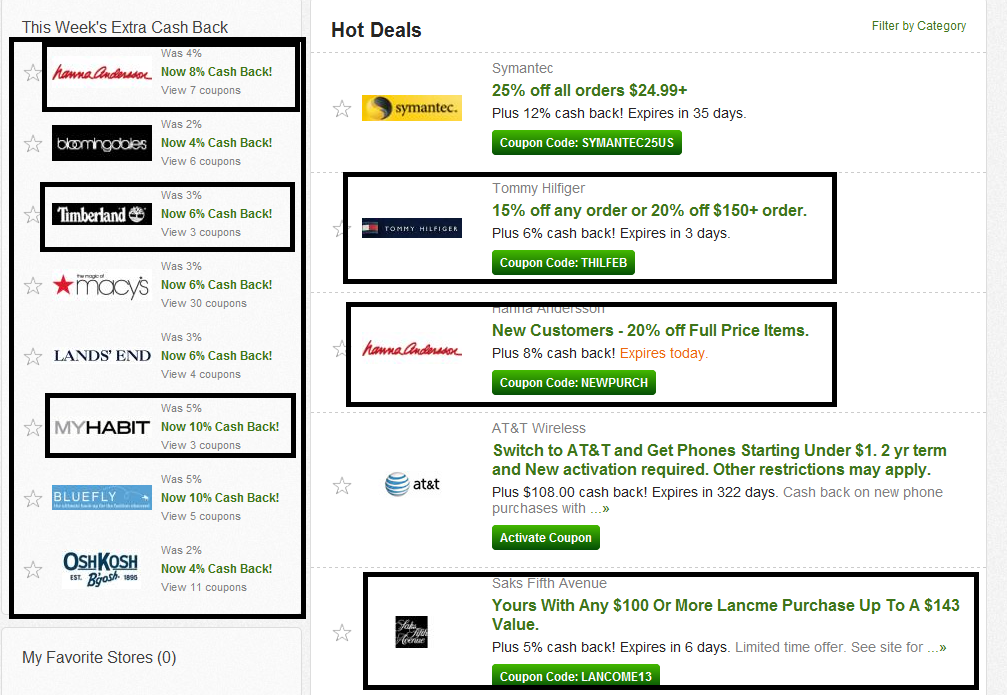Toggle the favorite star for Macy's
The height and width of the screenshot is (695, 1007).
[x=33, y=286]
